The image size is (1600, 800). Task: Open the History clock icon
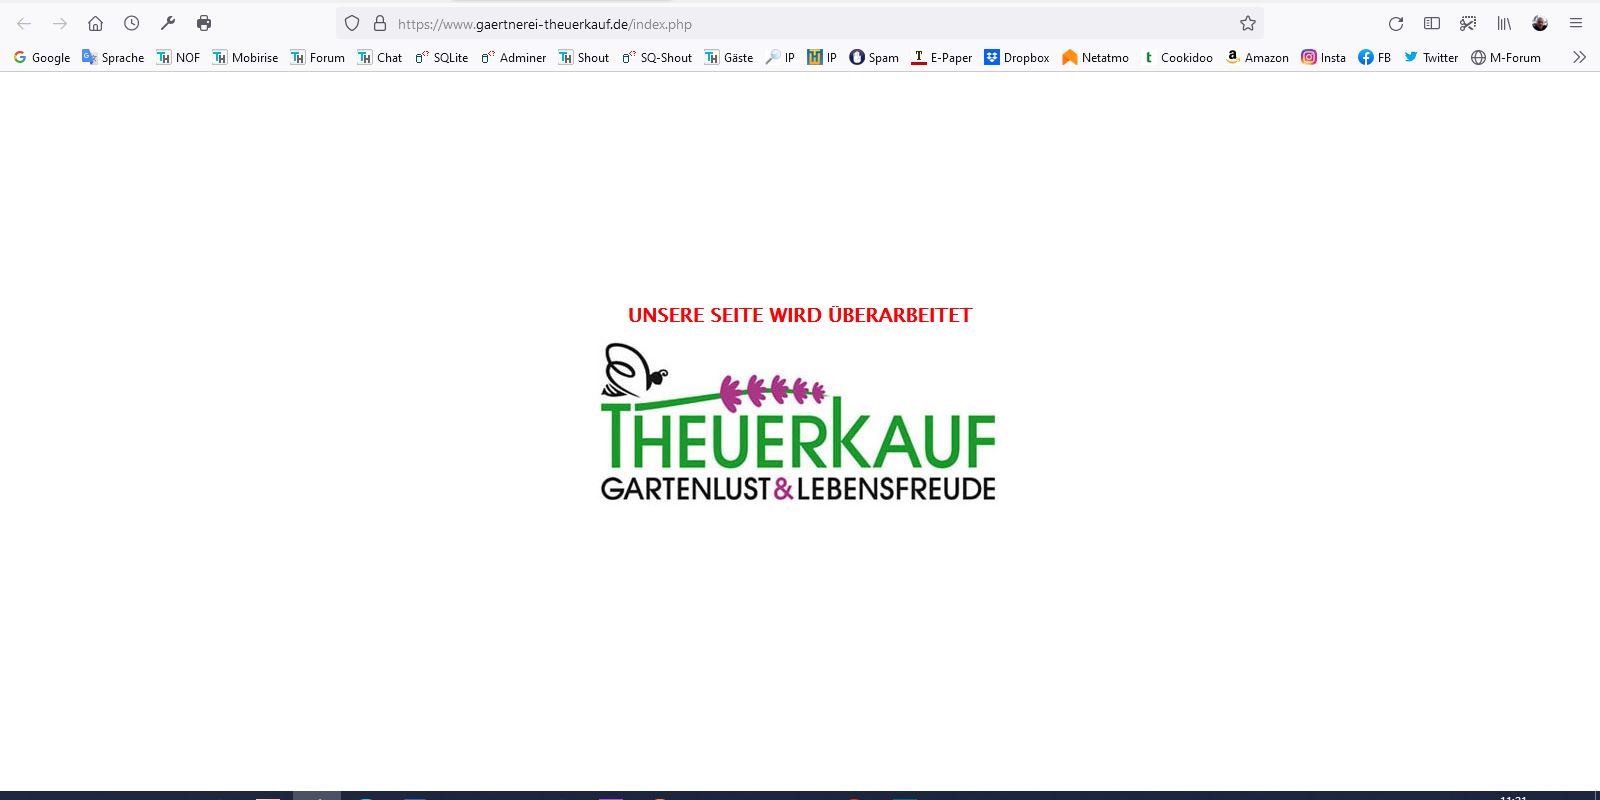(132, 23)
